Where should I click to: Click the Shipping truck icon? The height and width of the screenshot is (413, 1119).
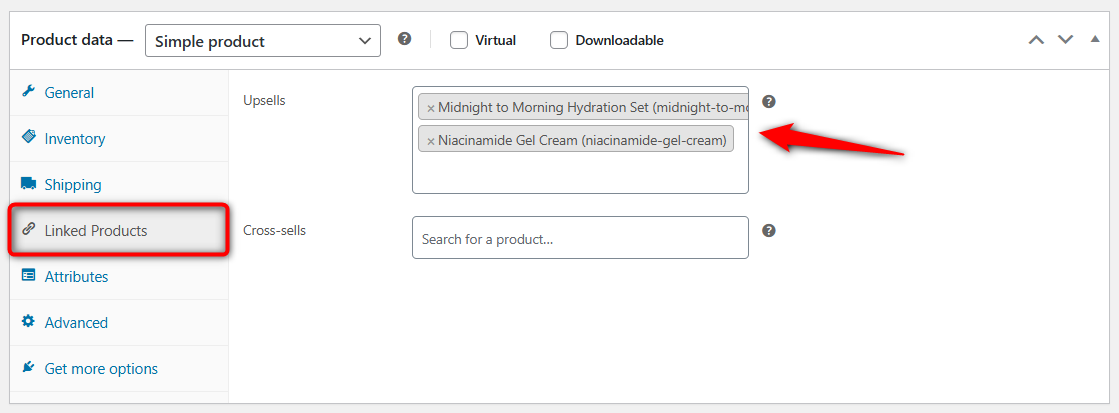28,184
